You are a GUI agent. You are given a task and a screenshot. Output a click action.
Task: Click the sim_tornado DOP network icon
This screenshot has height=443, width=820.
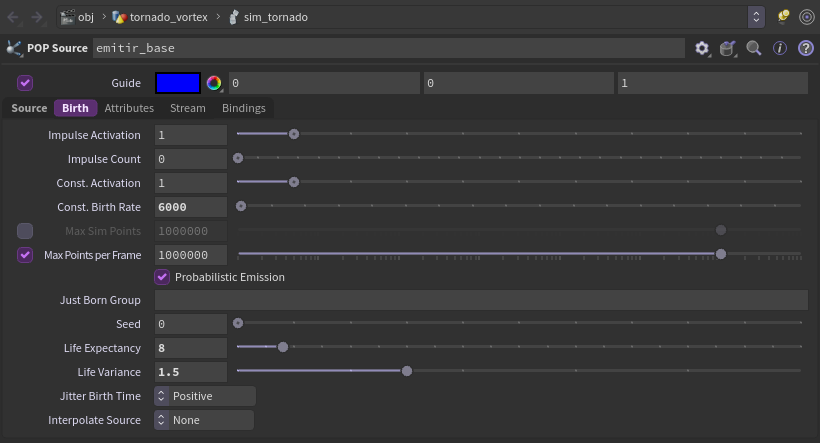[x=234, y=17]
